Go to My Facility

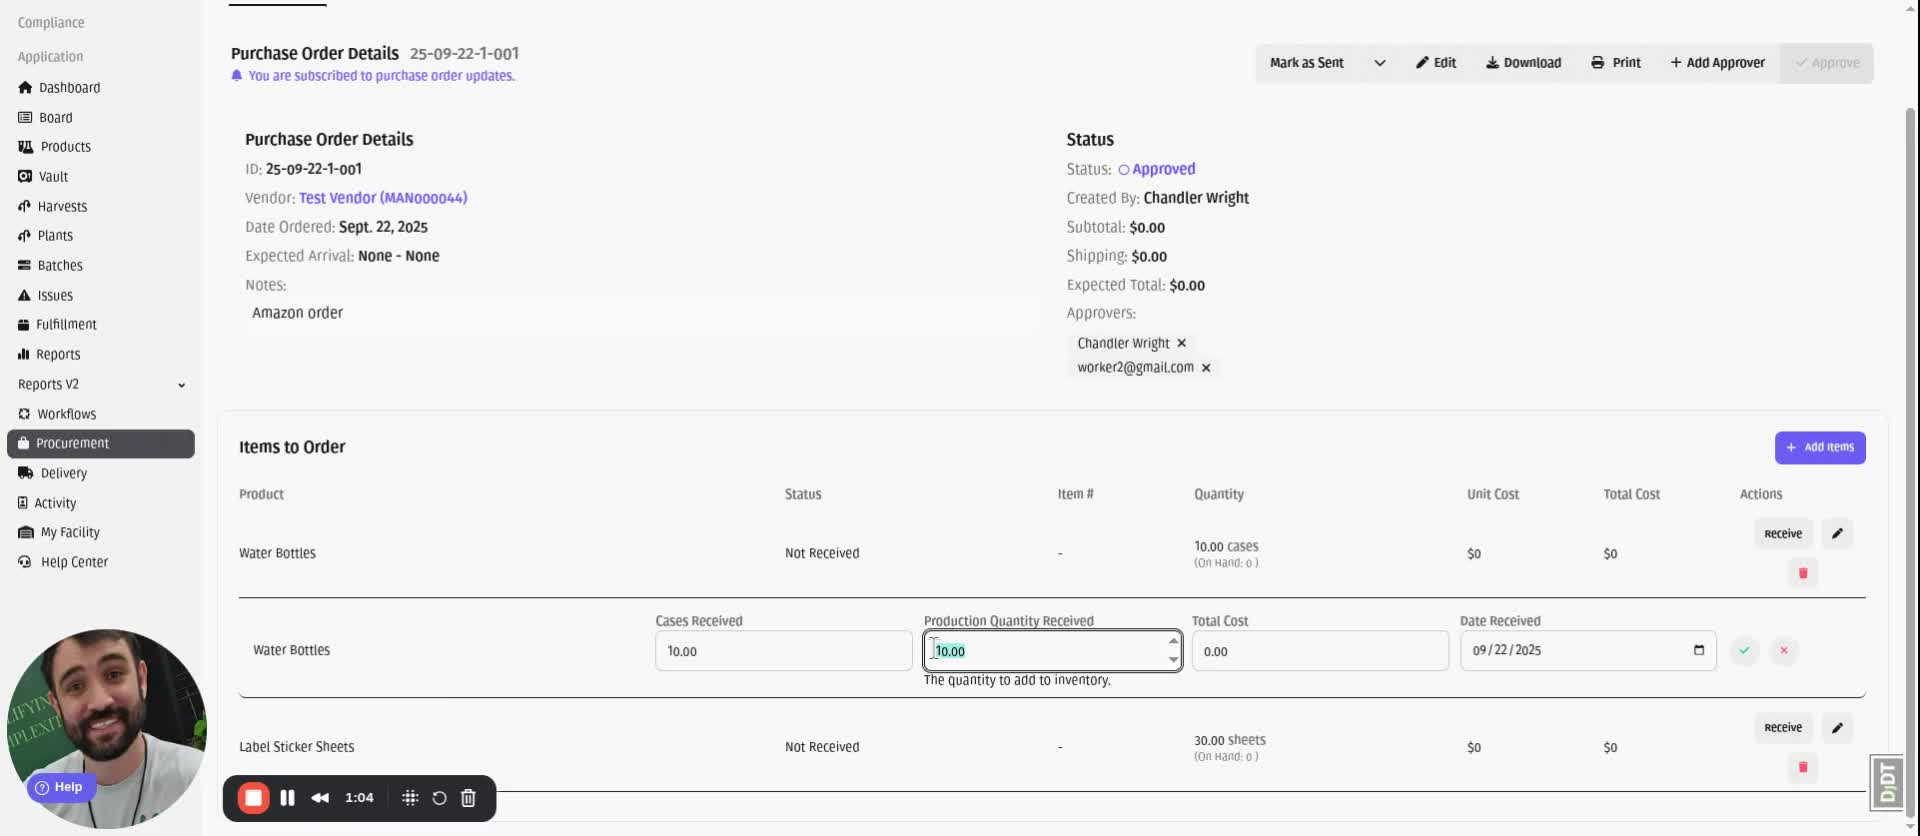coord(59,533)
